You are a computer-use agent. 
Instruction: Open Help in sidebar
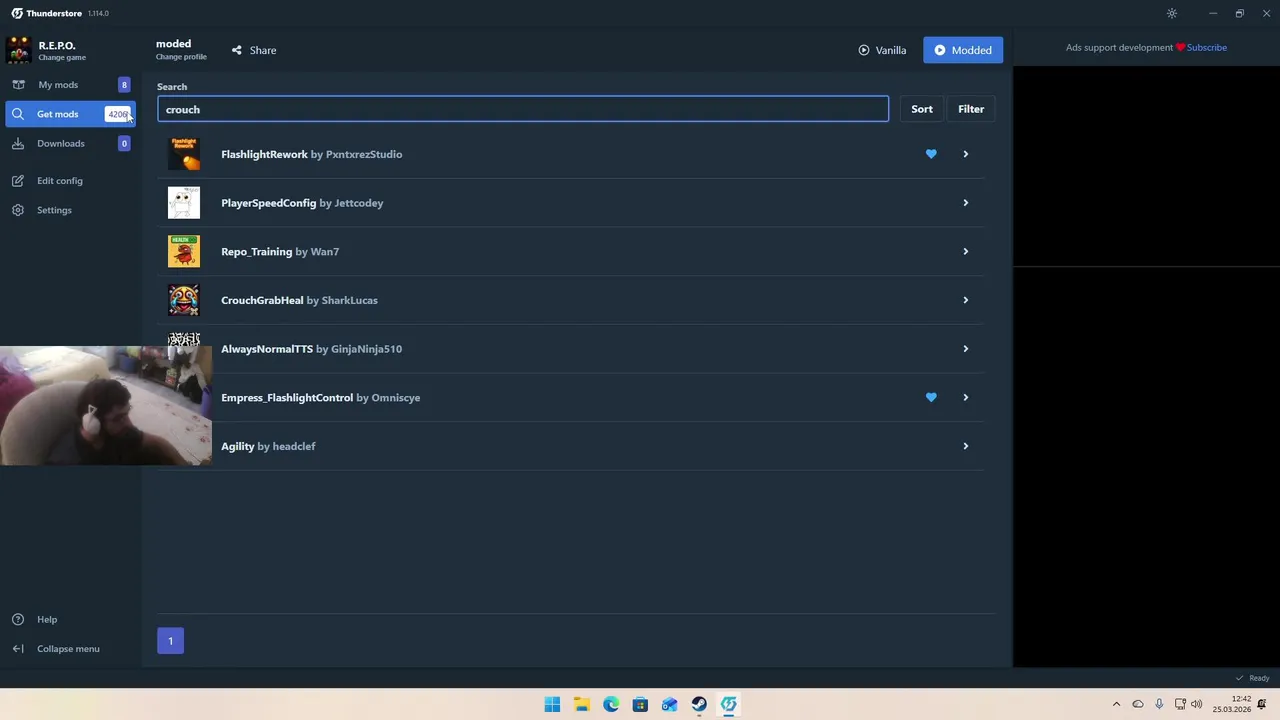pos(47,619)
